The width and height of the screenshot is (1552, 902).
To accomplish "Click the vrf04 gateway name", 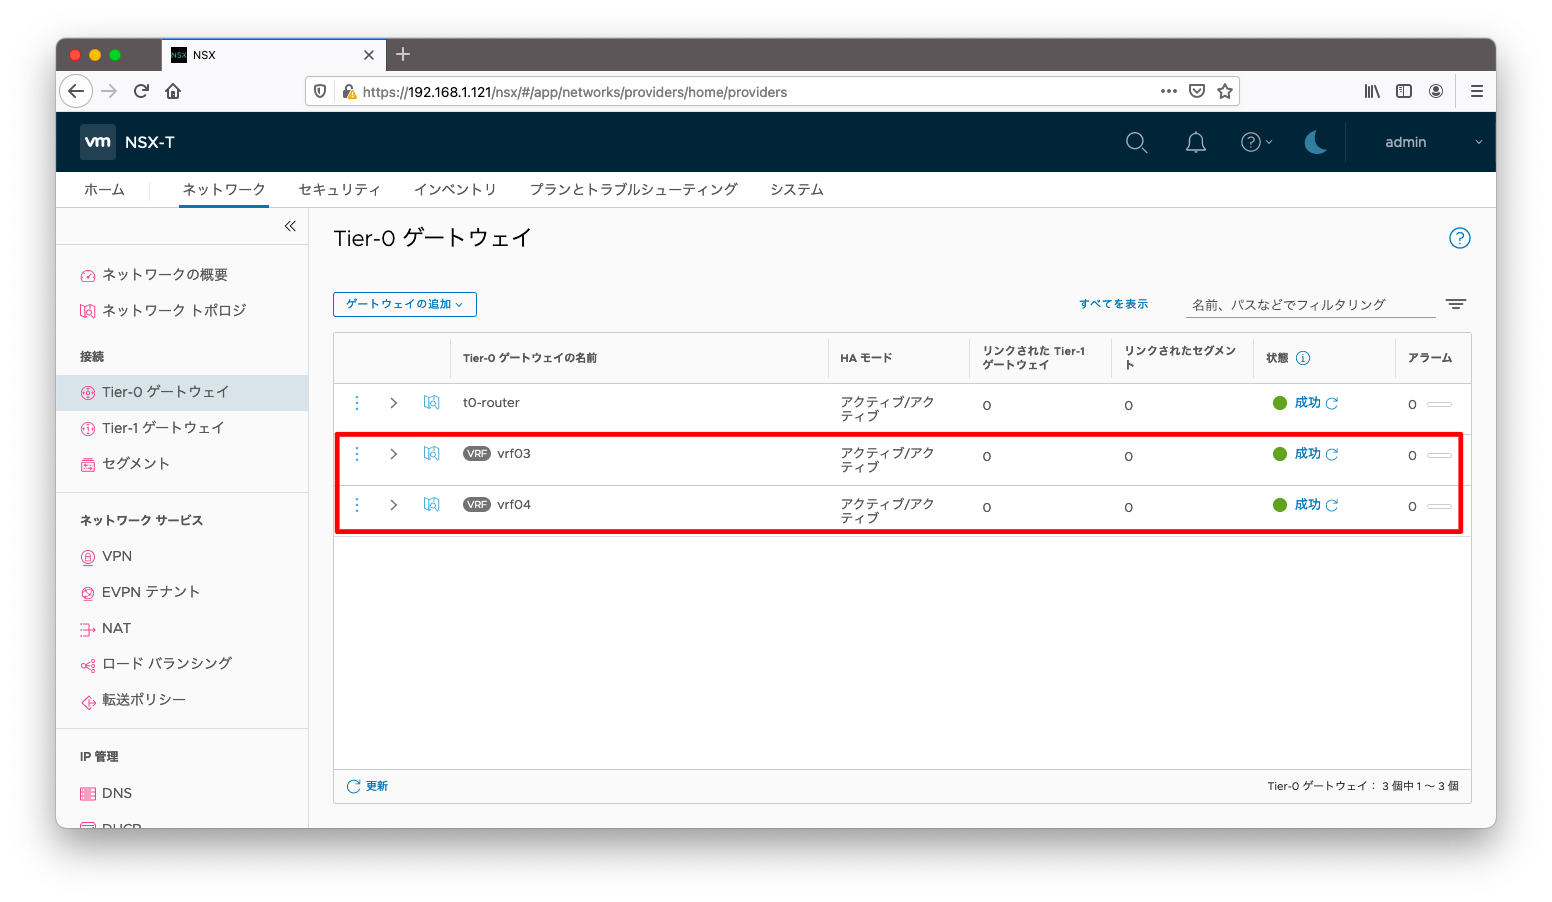I will 514,505.
